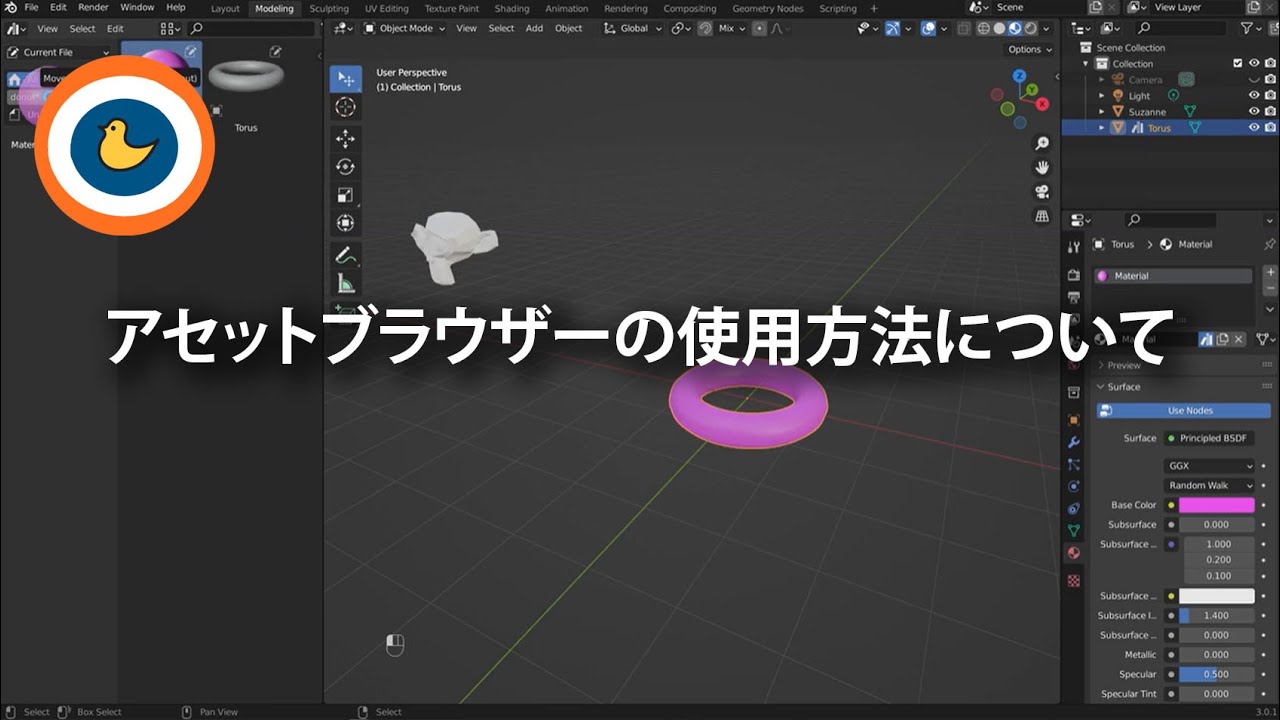Open the Material properties tab
The height and width of the screenshot is (720, 1280).
pyautogui.click(x=1074, y=552)
